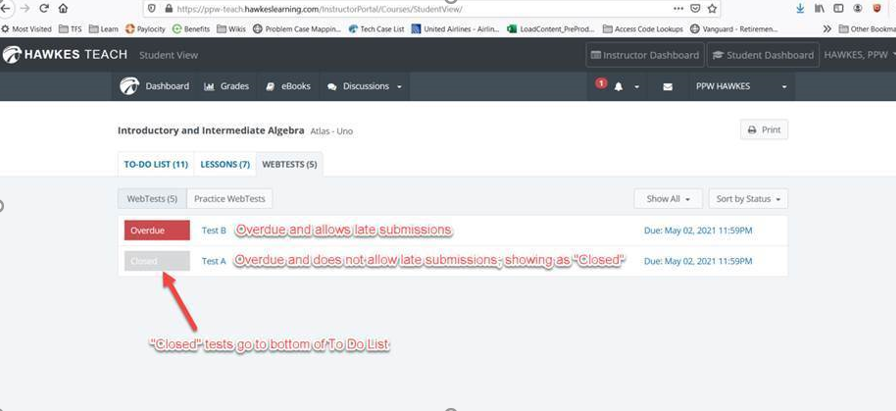Open the Access Code Lookups folder
Image resolution: width=896 pixels, height=411 pixels.
click(x=643, y=29)
